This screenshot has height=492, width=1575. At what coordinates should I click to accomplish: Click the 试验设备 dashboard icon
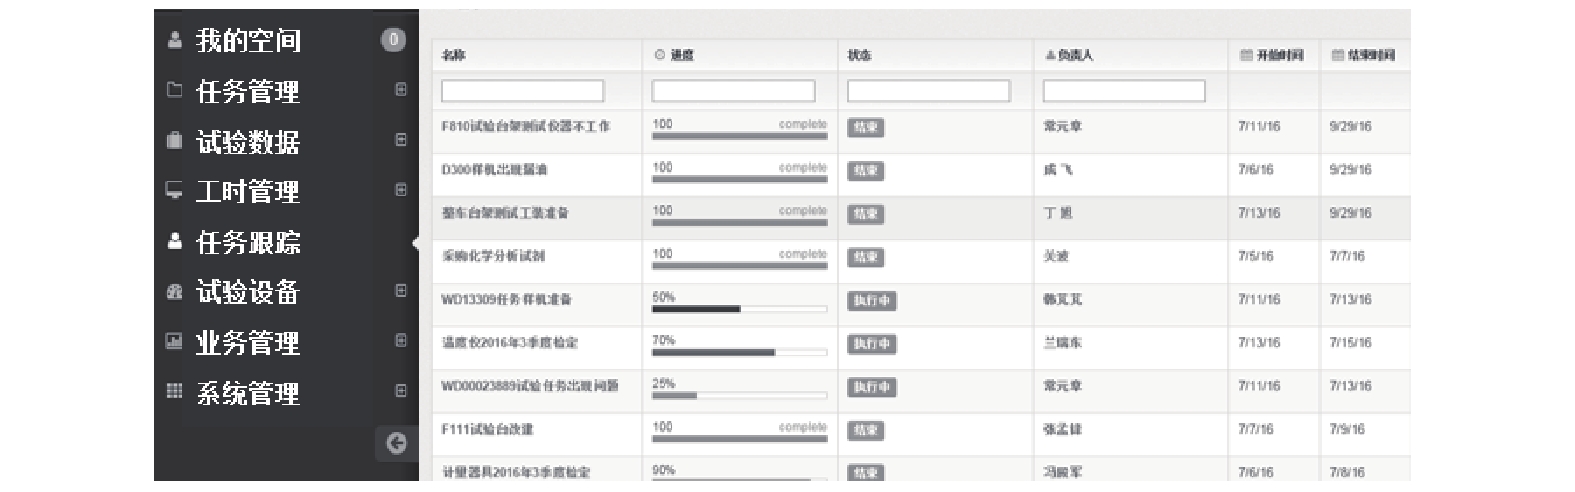(x=174, y=292)
